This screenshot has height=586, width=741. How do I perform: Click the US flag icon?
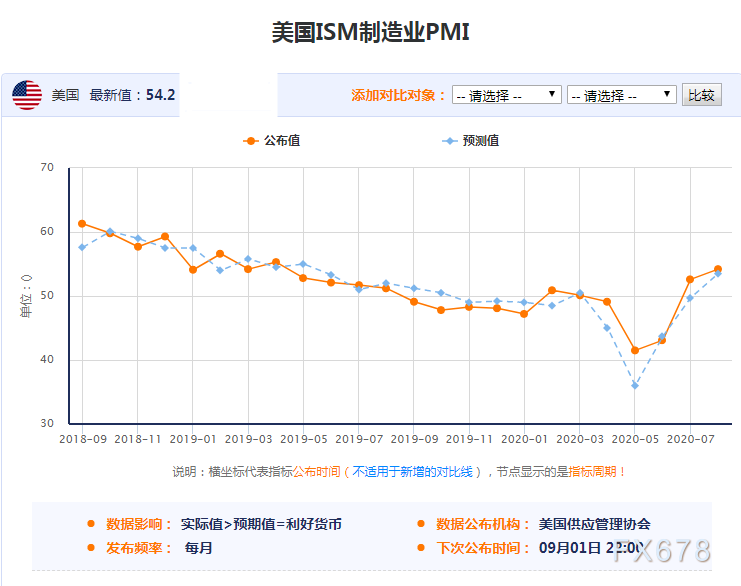27,95
